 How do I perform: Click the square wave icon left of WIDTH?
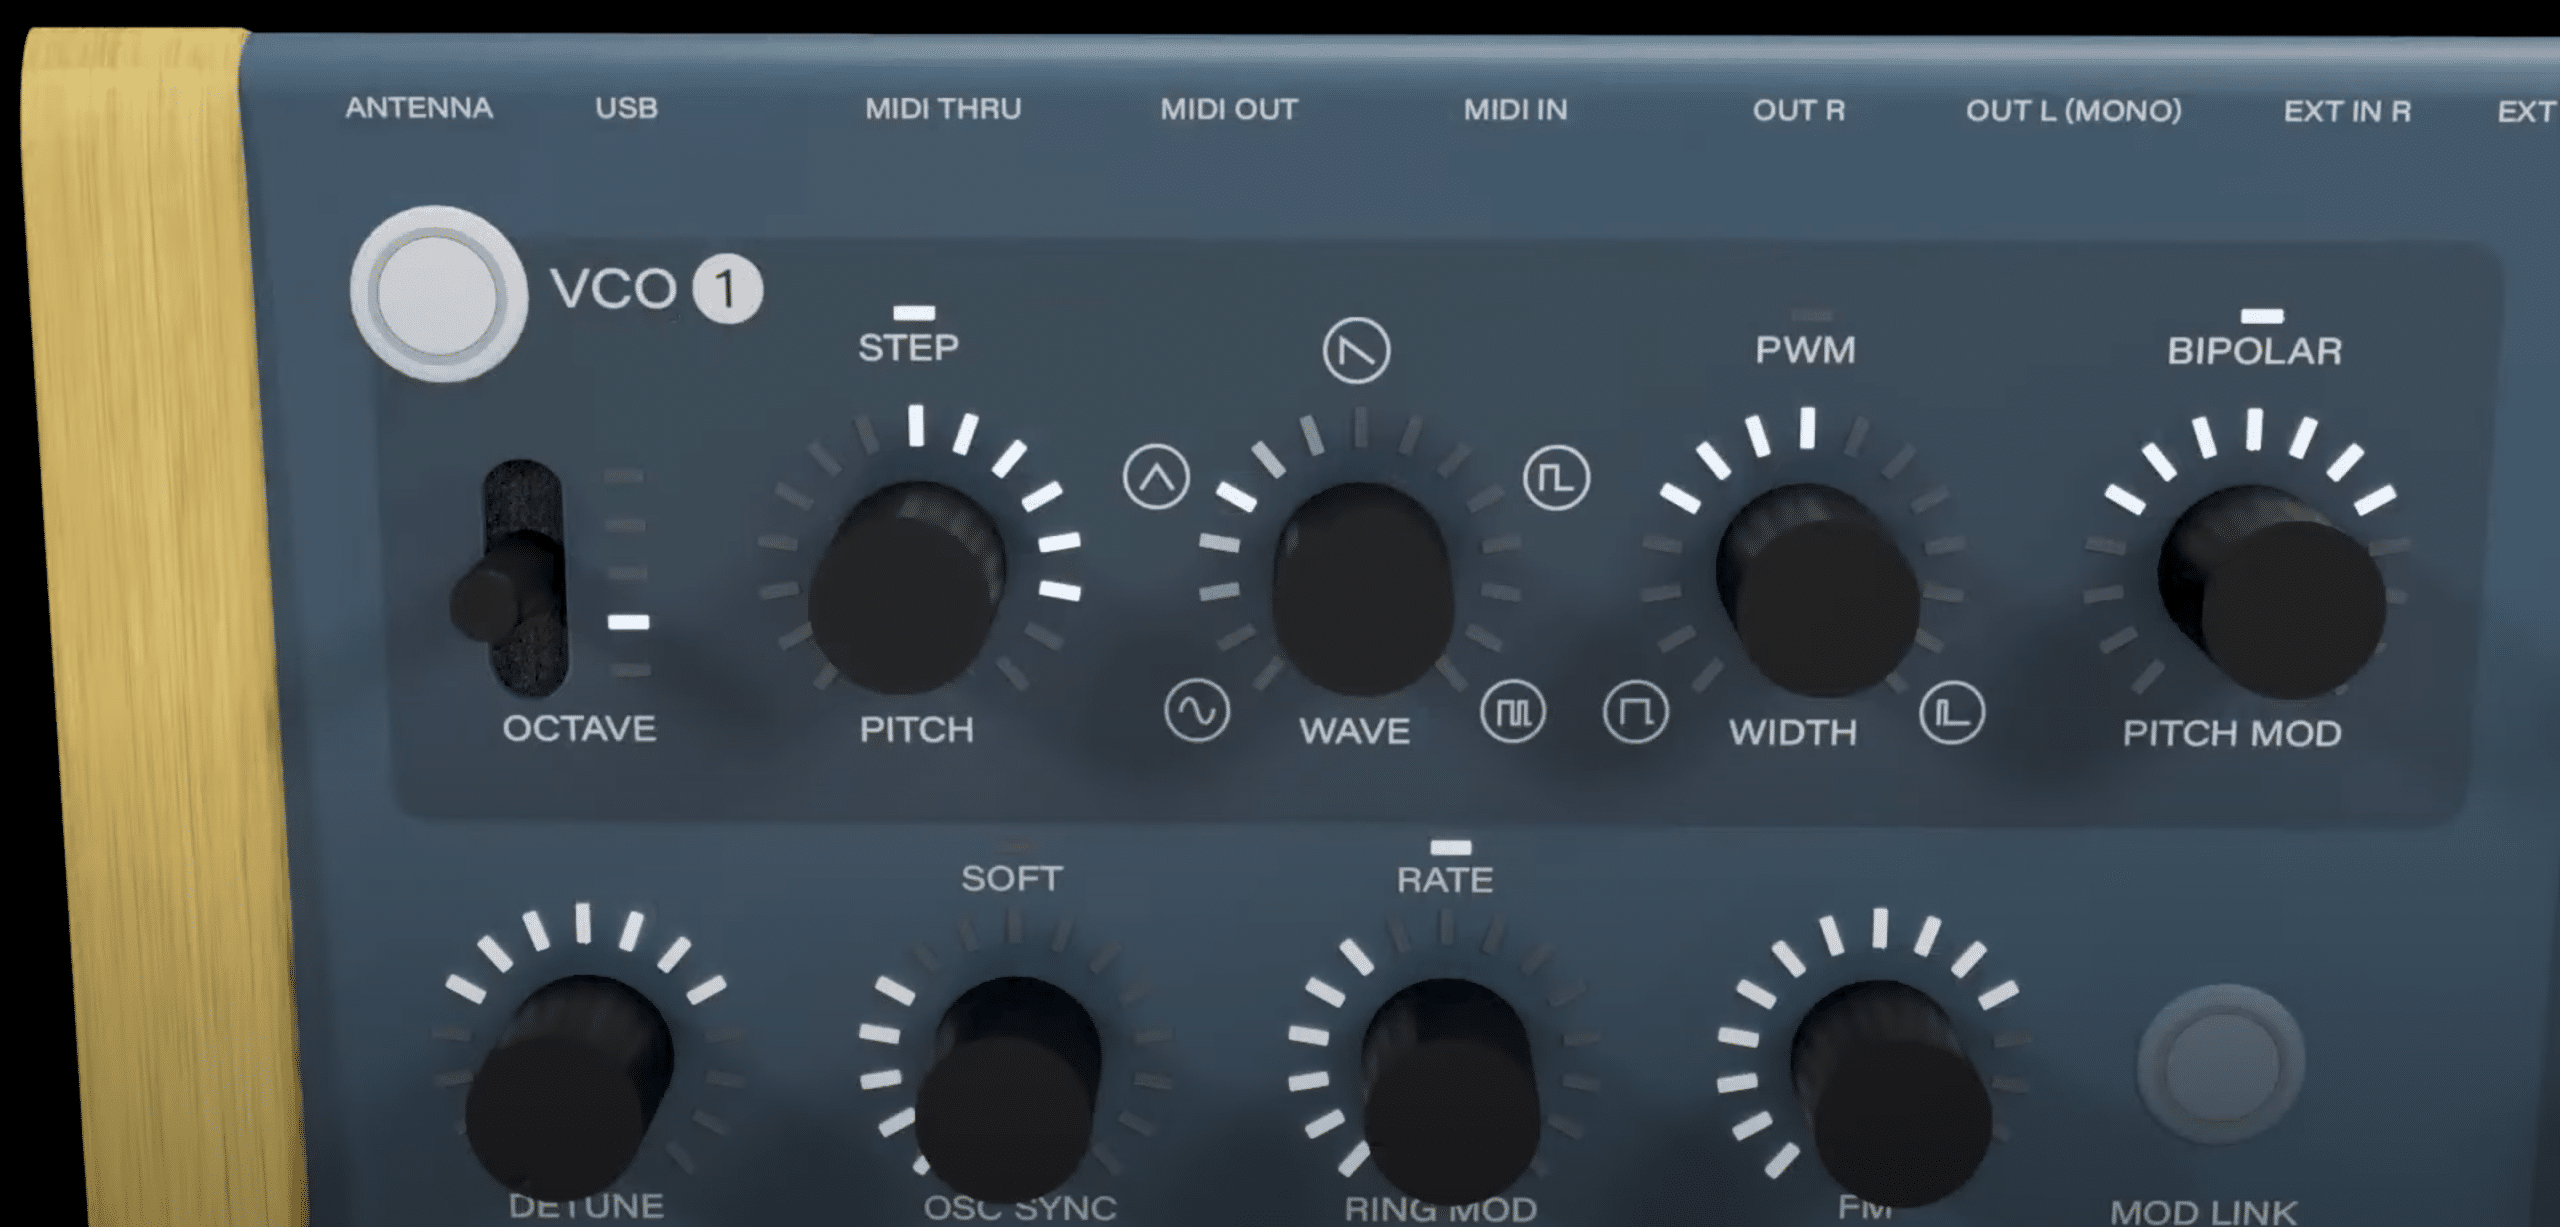tap(1635, 713)
